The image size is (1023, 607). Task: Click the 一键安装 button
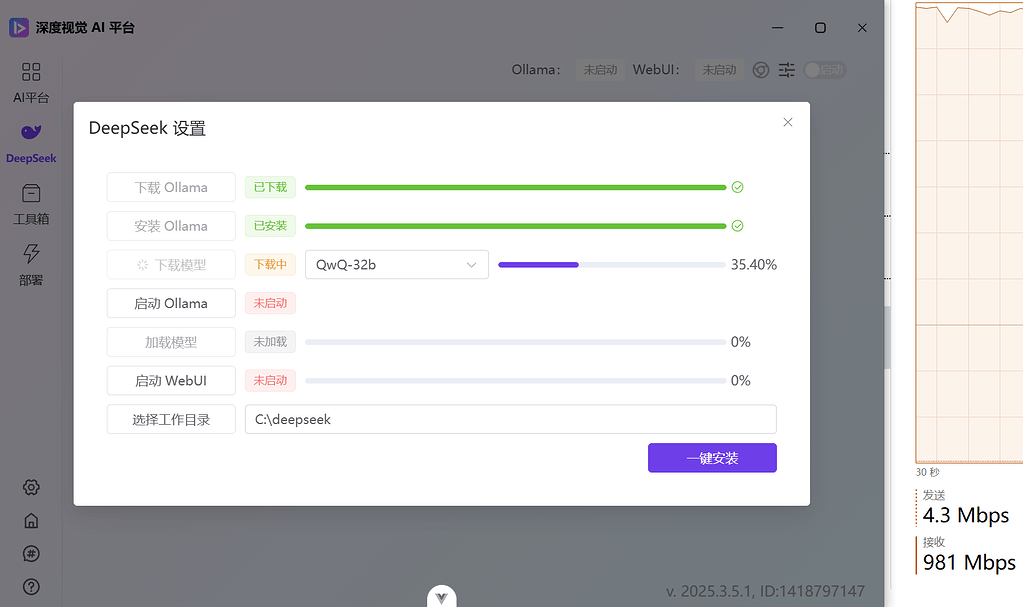click(712, 458)
